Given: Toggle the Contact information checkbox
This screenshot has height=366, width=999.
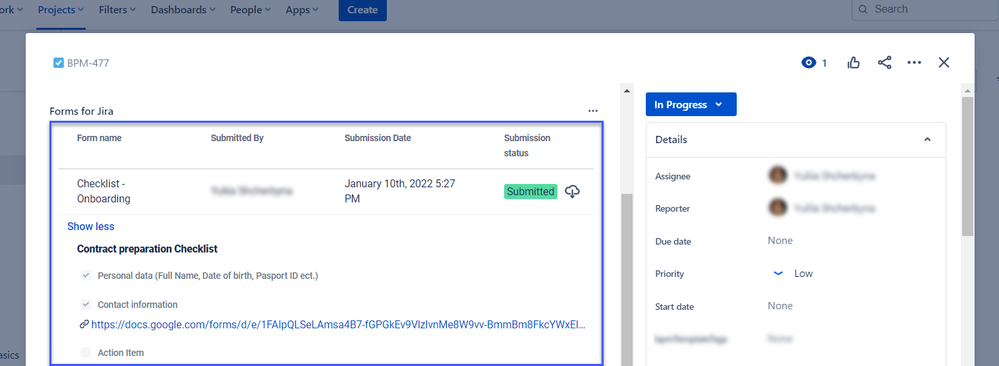Looking at the screenshot, I should tap(85, 304).
